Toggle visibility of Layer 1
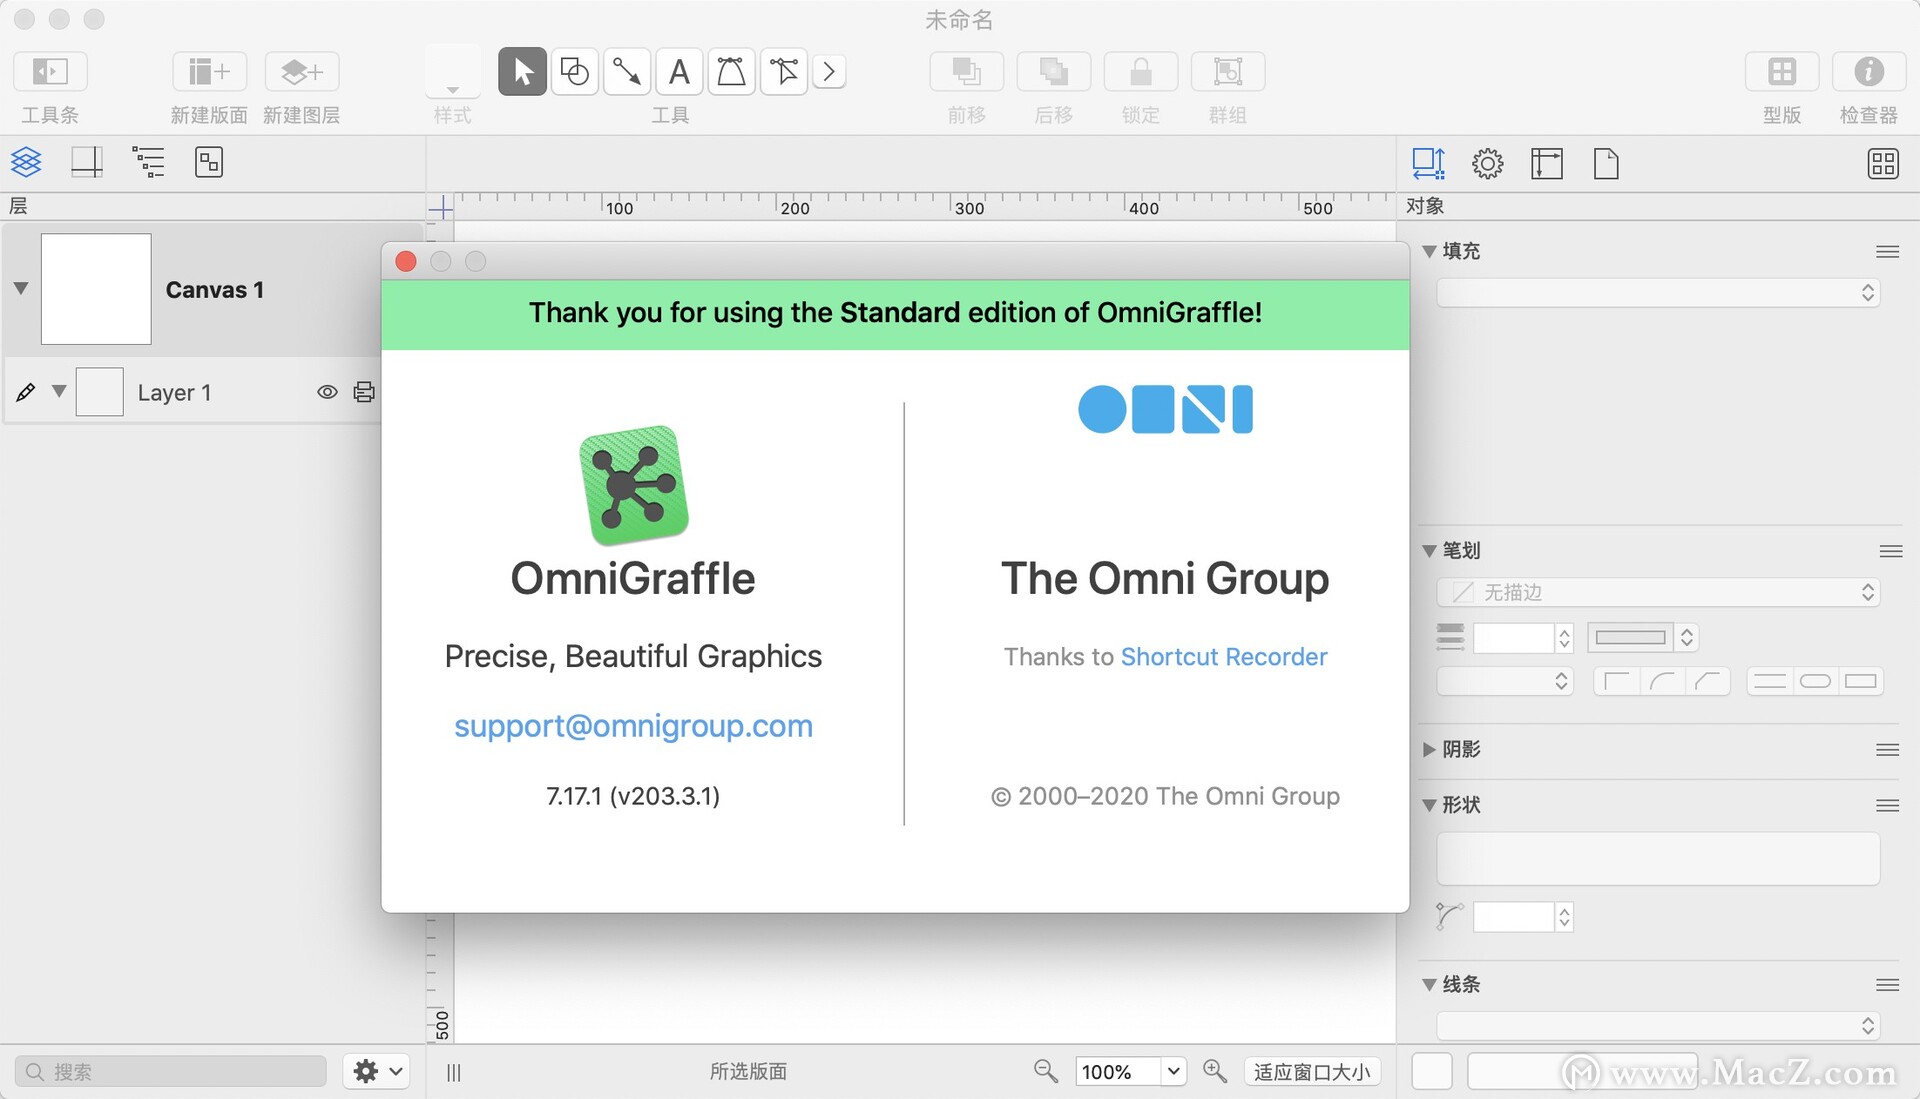 (328, 392)
